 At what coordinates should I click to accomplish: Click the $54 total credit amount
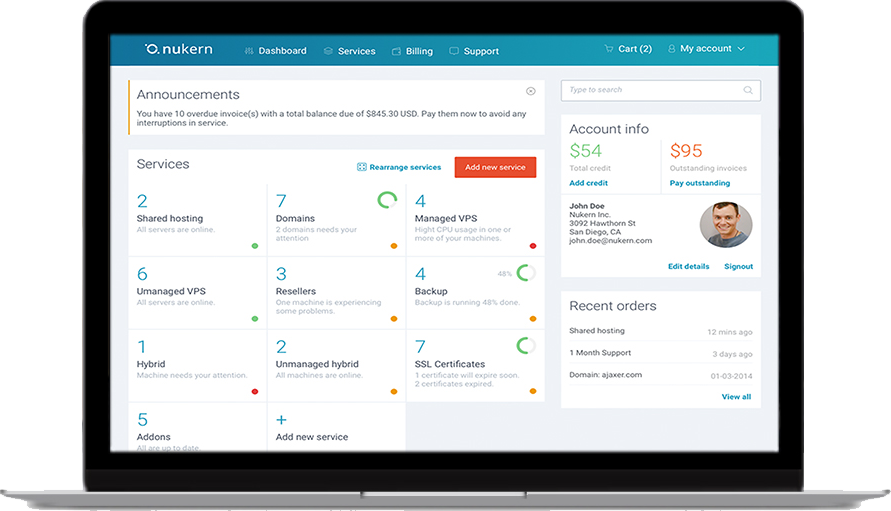click(586, 151)
